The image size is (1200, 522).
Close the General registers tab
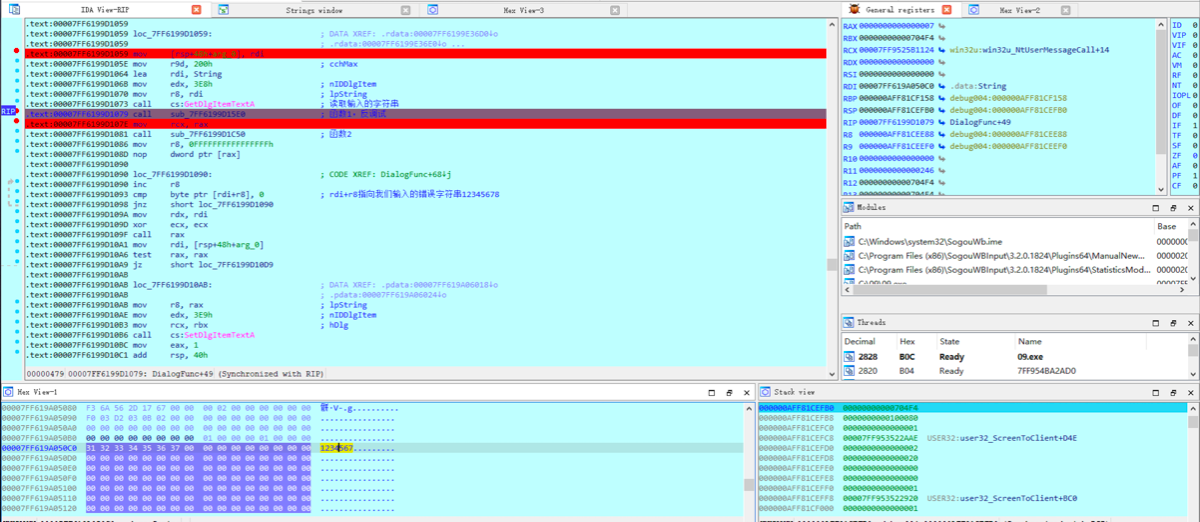coord(946,9)
